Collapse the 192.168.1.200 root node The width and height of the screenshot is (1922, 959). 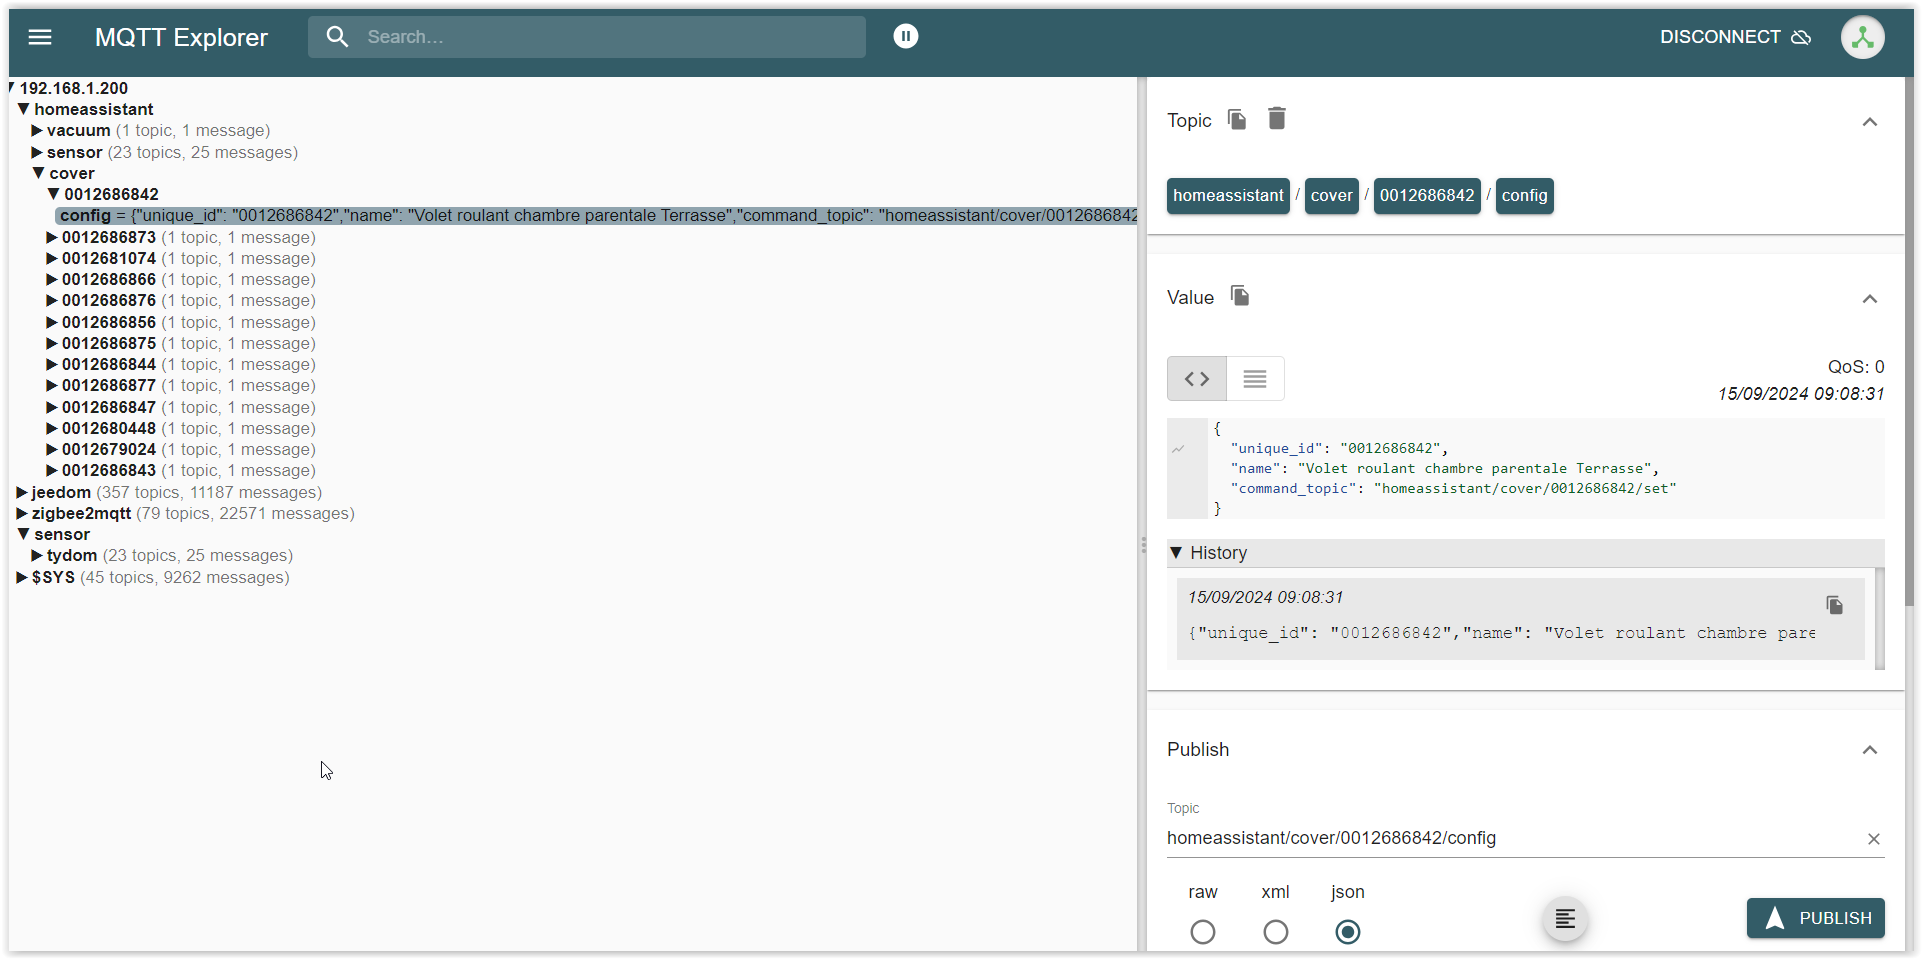pos(12,88)
